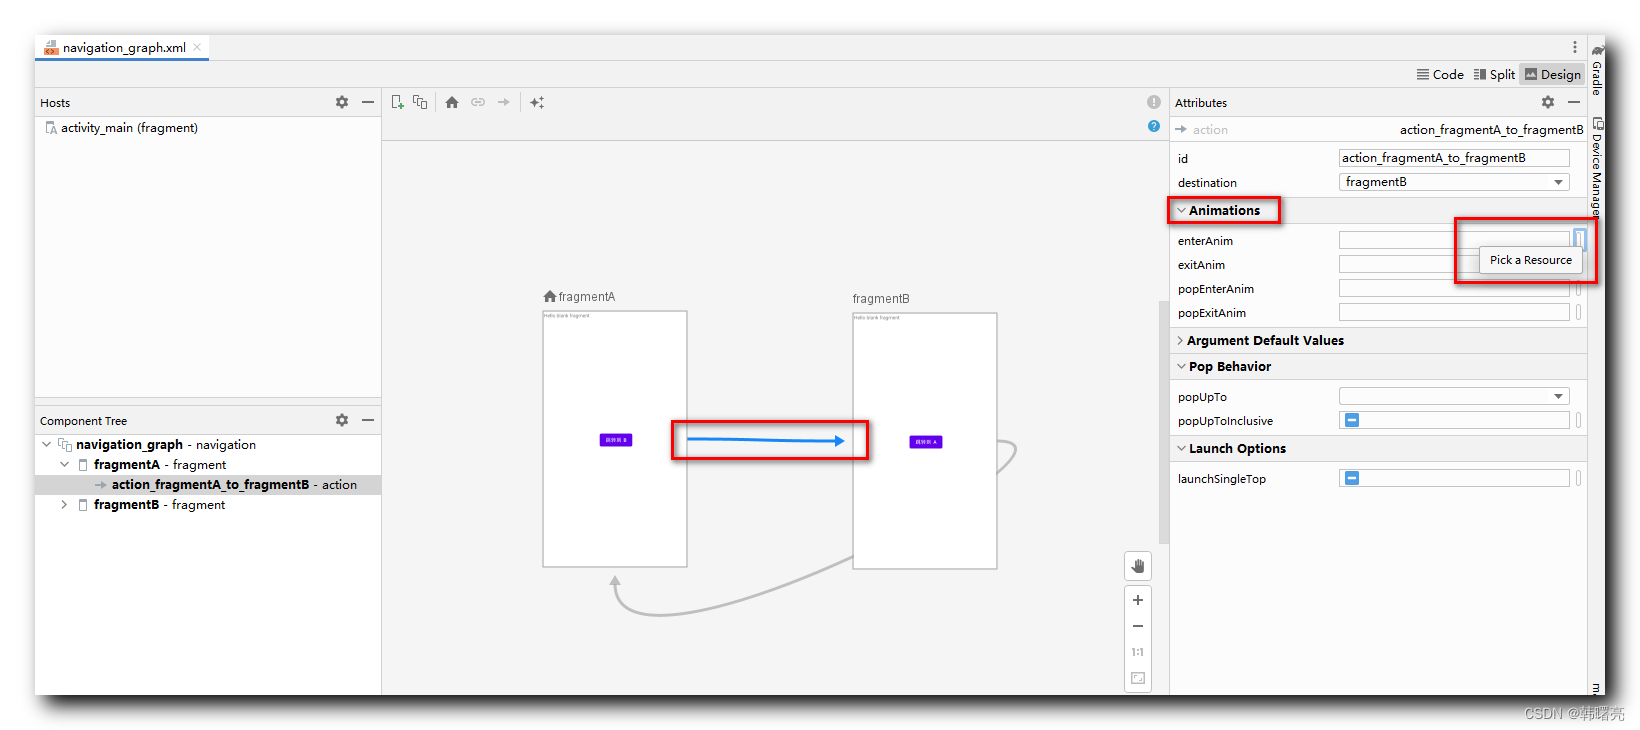Click the enterAnim input field
This screenshot has height=730, width=1640.
pyautogui.click(x=1454, y=240)
